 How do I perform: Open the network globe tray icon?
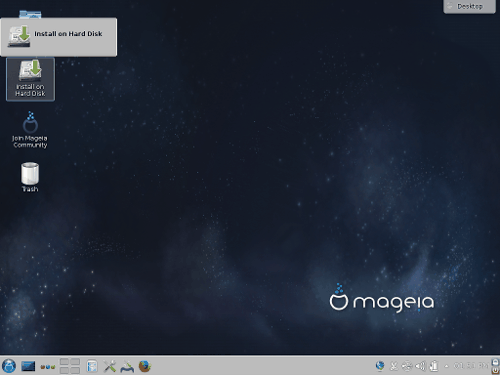coord(380,366)
